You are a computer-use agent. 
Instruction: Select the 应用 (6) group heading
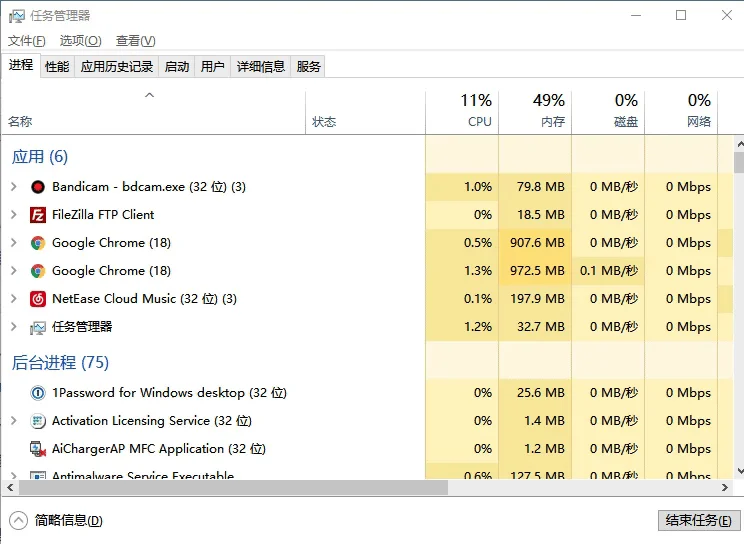pos(40,157)
